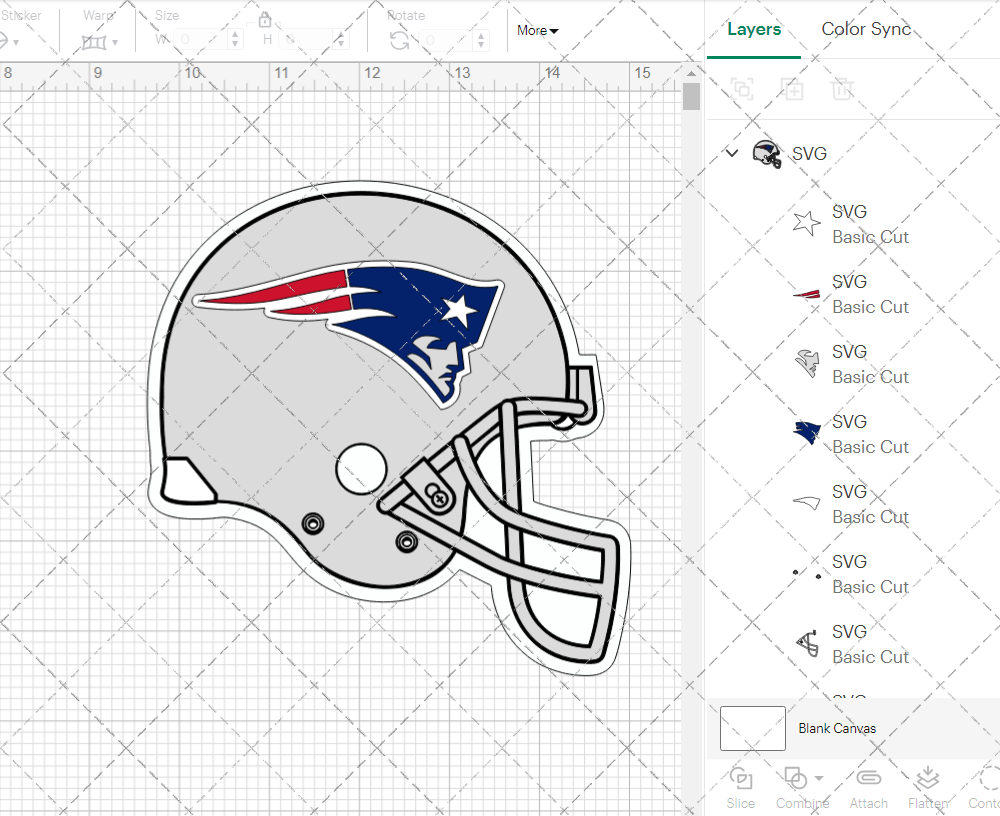Click the width field stepper arrows
1000x816 pixels.
click(x=235, y=40)
